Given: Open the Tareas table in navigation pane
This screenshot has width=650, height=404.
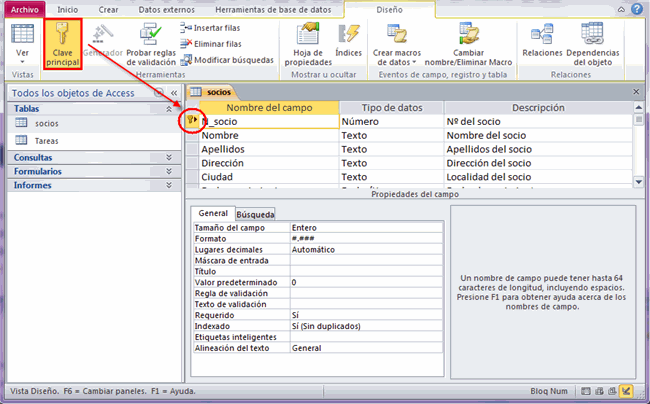Looking at the screenshot, I should point(46,141).
